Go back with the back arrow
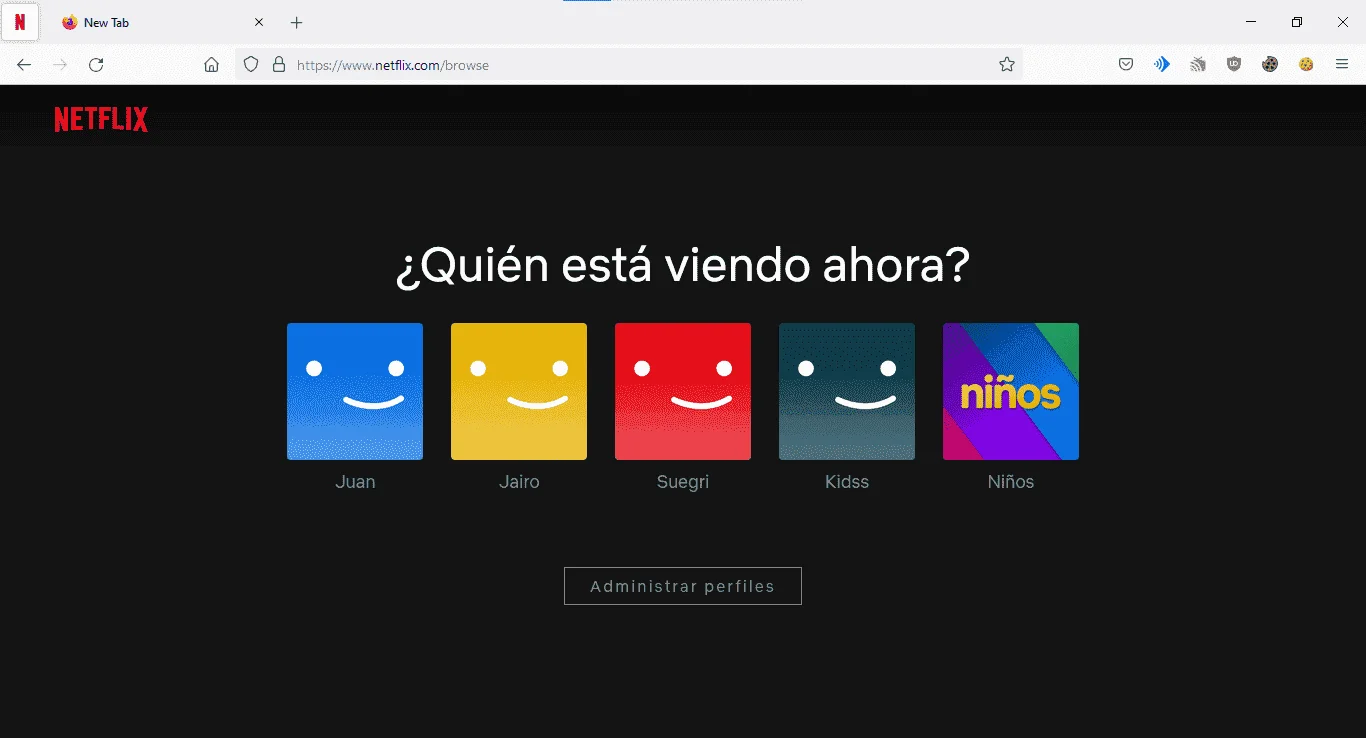Viewport: 1366px width, 738px height. [x=24, y=65]
